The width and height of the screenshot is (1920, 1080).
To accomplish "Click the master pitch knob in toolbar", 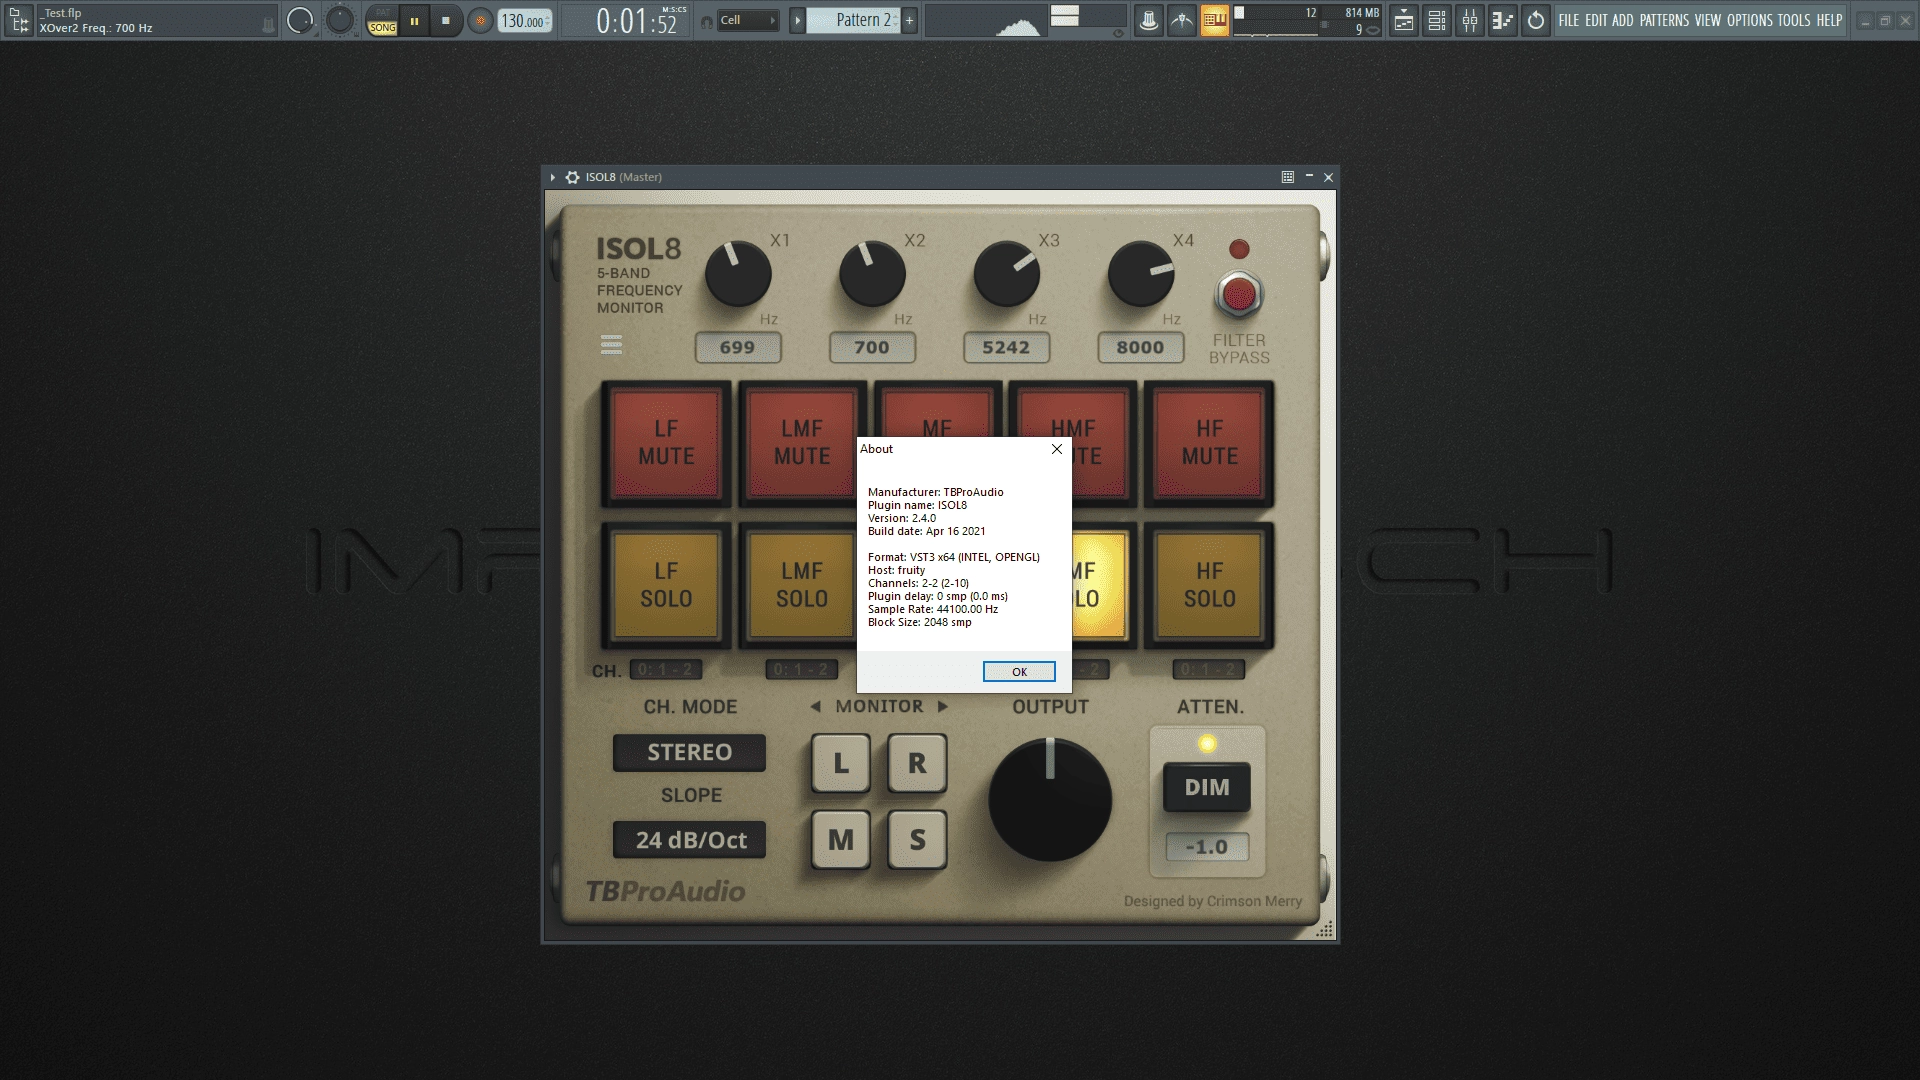I will click(x=340, y=20).
